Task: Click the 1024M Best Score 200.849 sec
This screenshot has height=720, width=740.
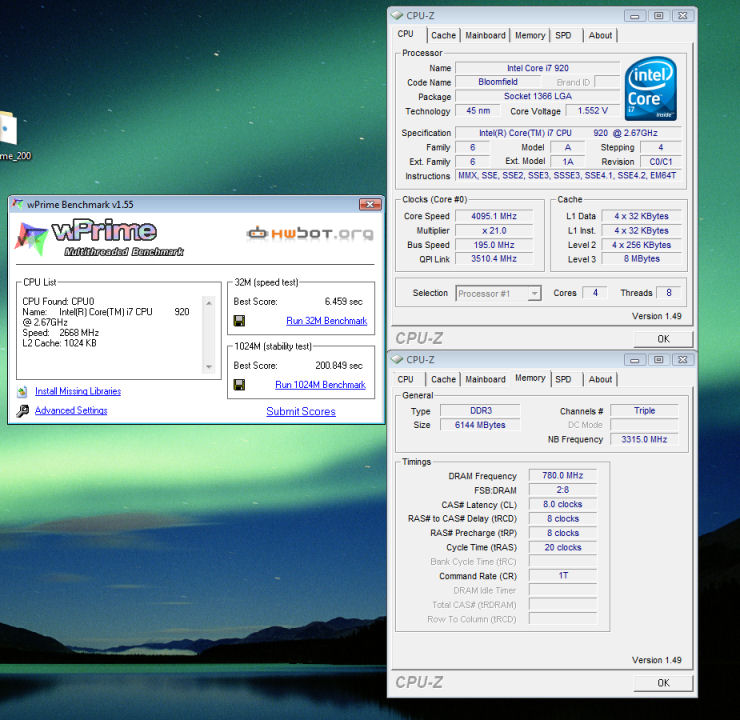Action: (339, 366)
